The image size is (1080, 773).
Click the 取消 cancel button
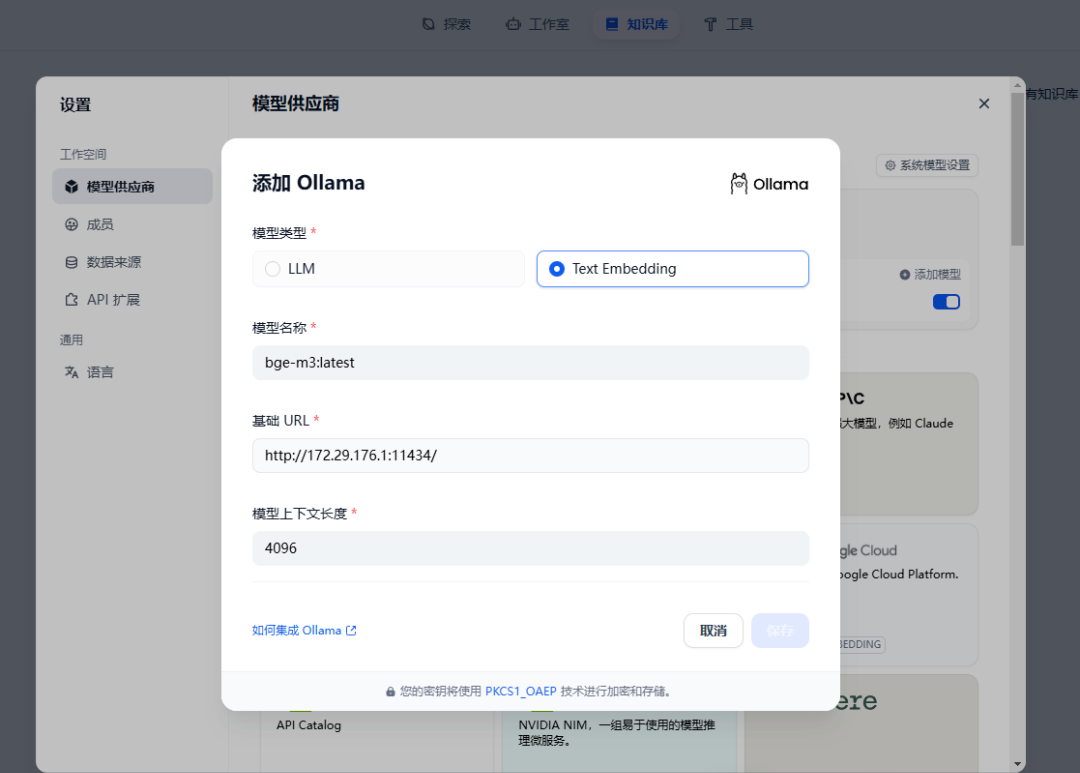[x=713, y=630]
